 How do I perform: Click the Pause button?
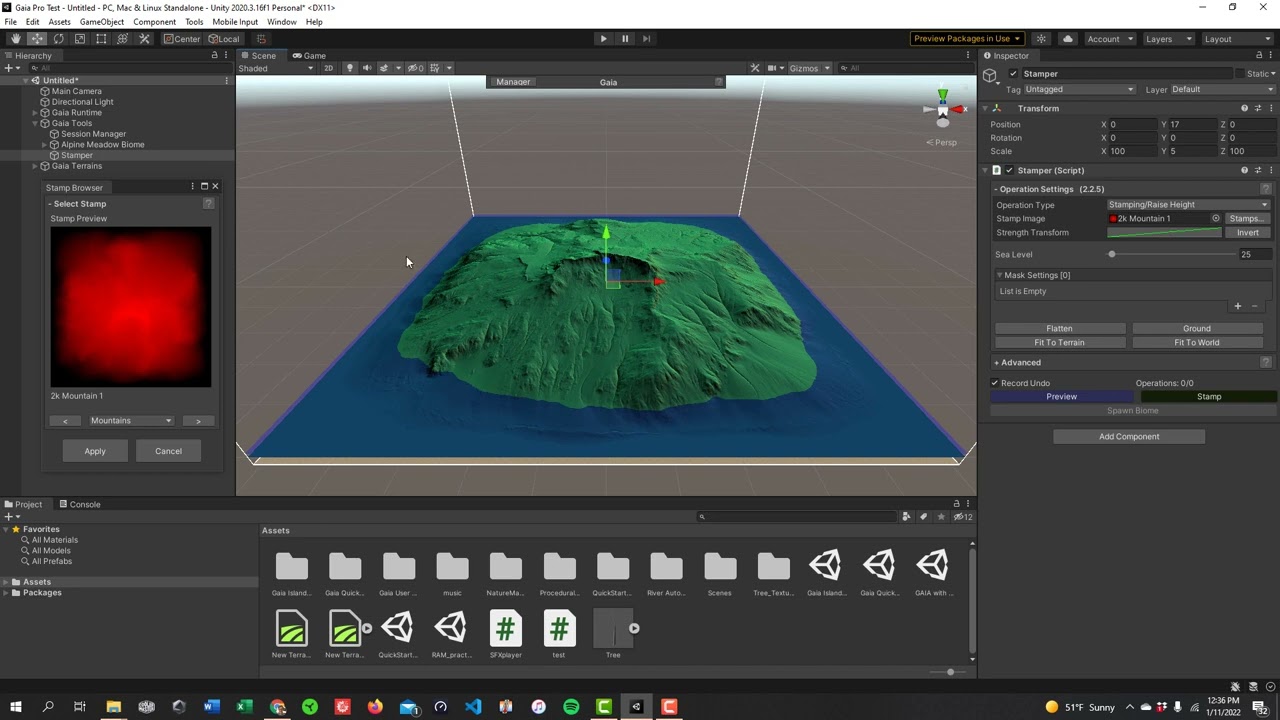[x=625, y=39]
